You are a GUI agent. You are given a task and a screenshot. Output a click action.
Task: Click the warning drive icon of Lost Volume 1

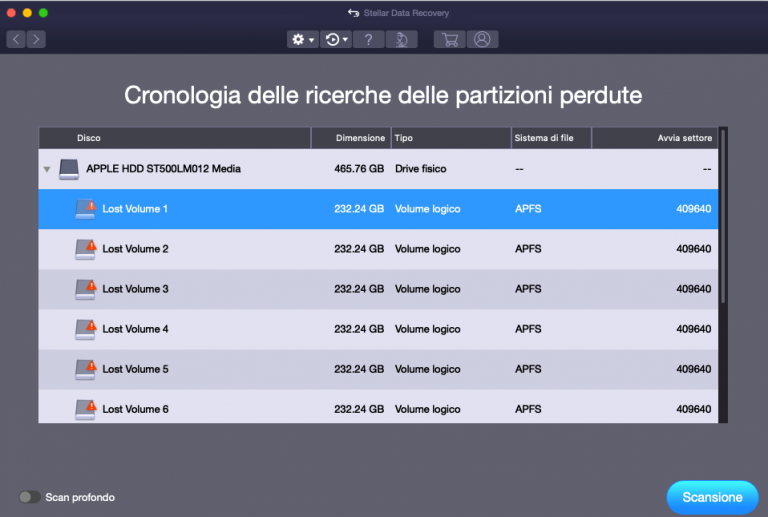point(86,209)
